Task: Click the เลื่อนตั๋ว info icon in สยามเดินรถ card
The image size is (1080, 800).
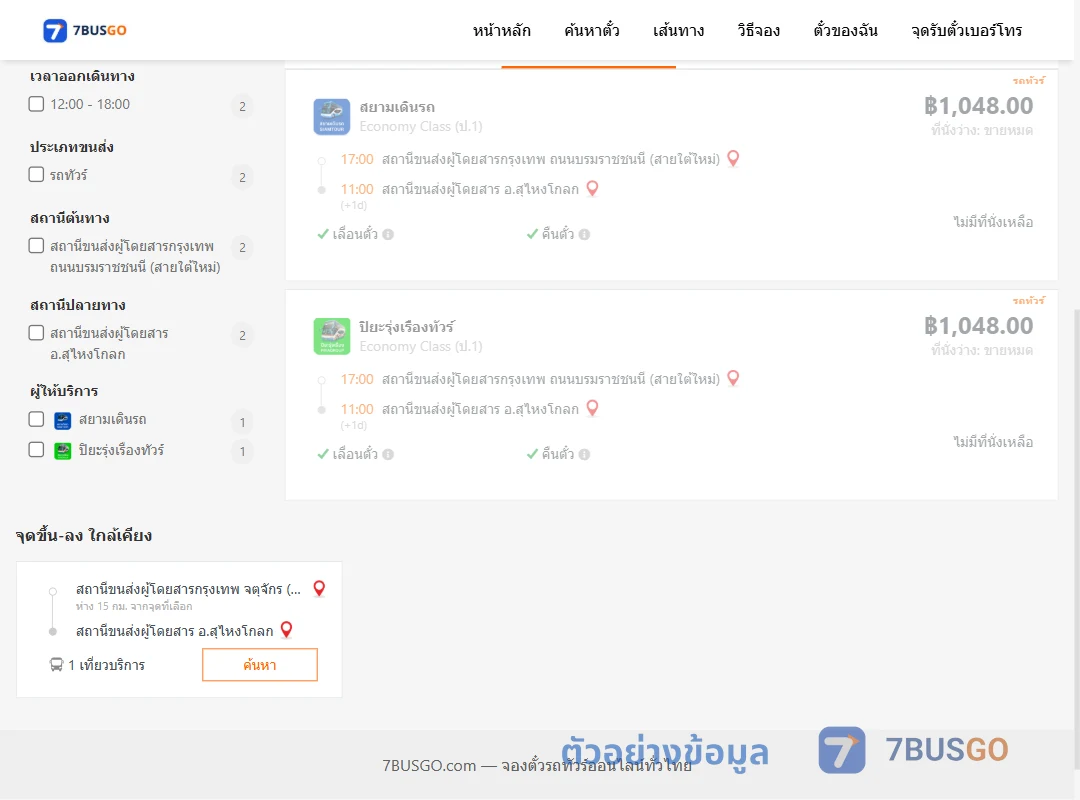Action: pos(388,234)
